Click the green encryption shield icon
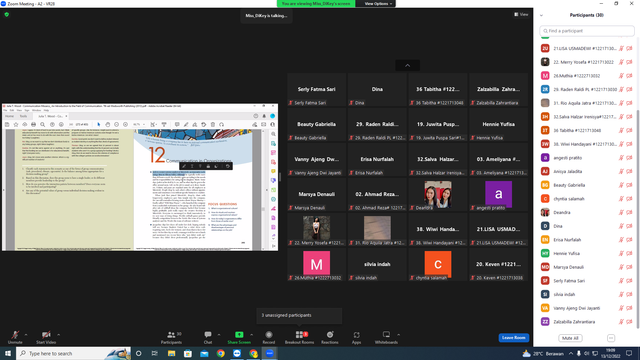 pos(7,14)
